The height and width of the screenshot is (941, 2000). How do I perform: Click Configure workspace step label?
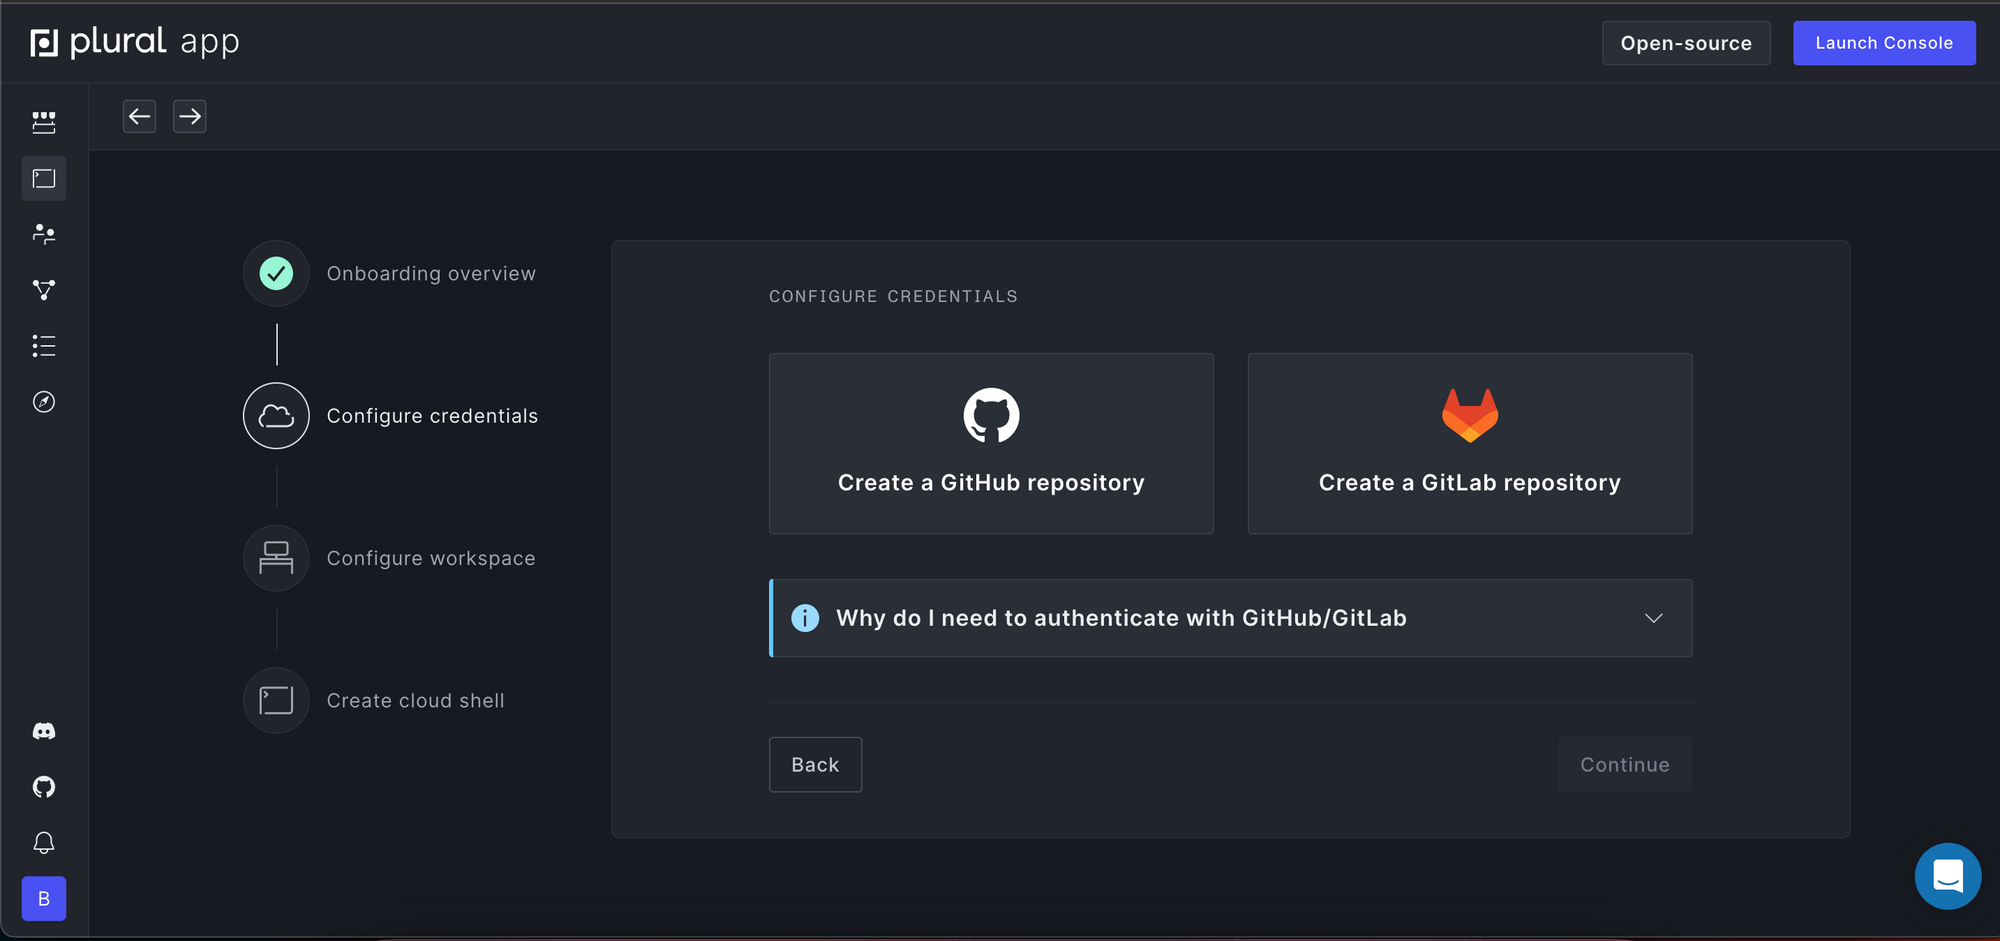click(431, 558)
